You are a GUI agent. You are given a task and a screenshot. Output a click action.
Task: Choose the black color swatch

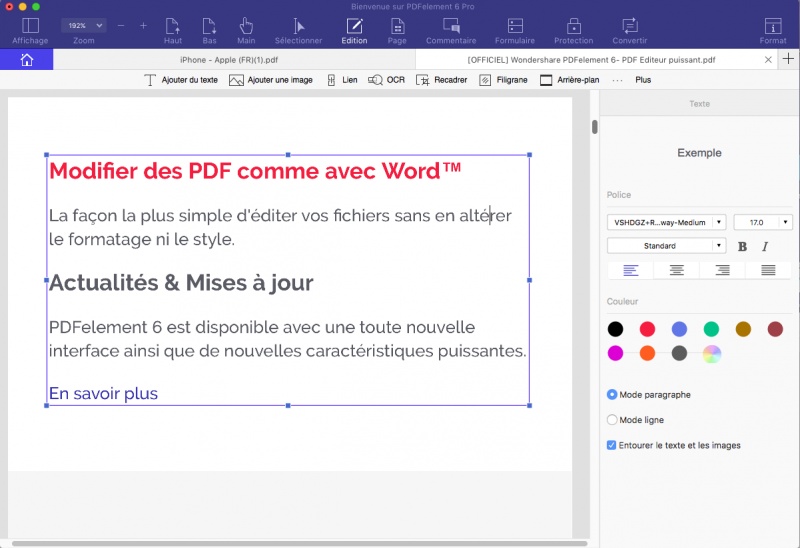615,329
